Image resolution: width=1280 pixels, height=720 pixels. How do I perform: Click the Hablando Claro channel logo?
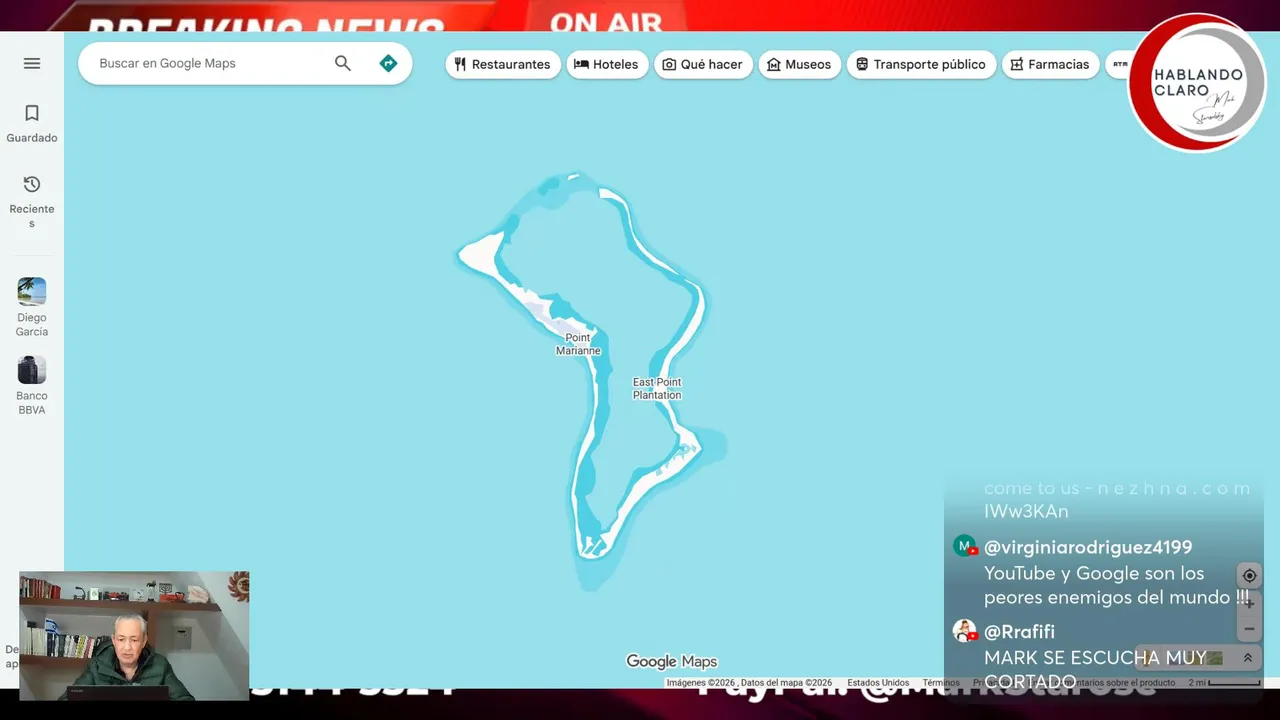[x=1197, y=83]
